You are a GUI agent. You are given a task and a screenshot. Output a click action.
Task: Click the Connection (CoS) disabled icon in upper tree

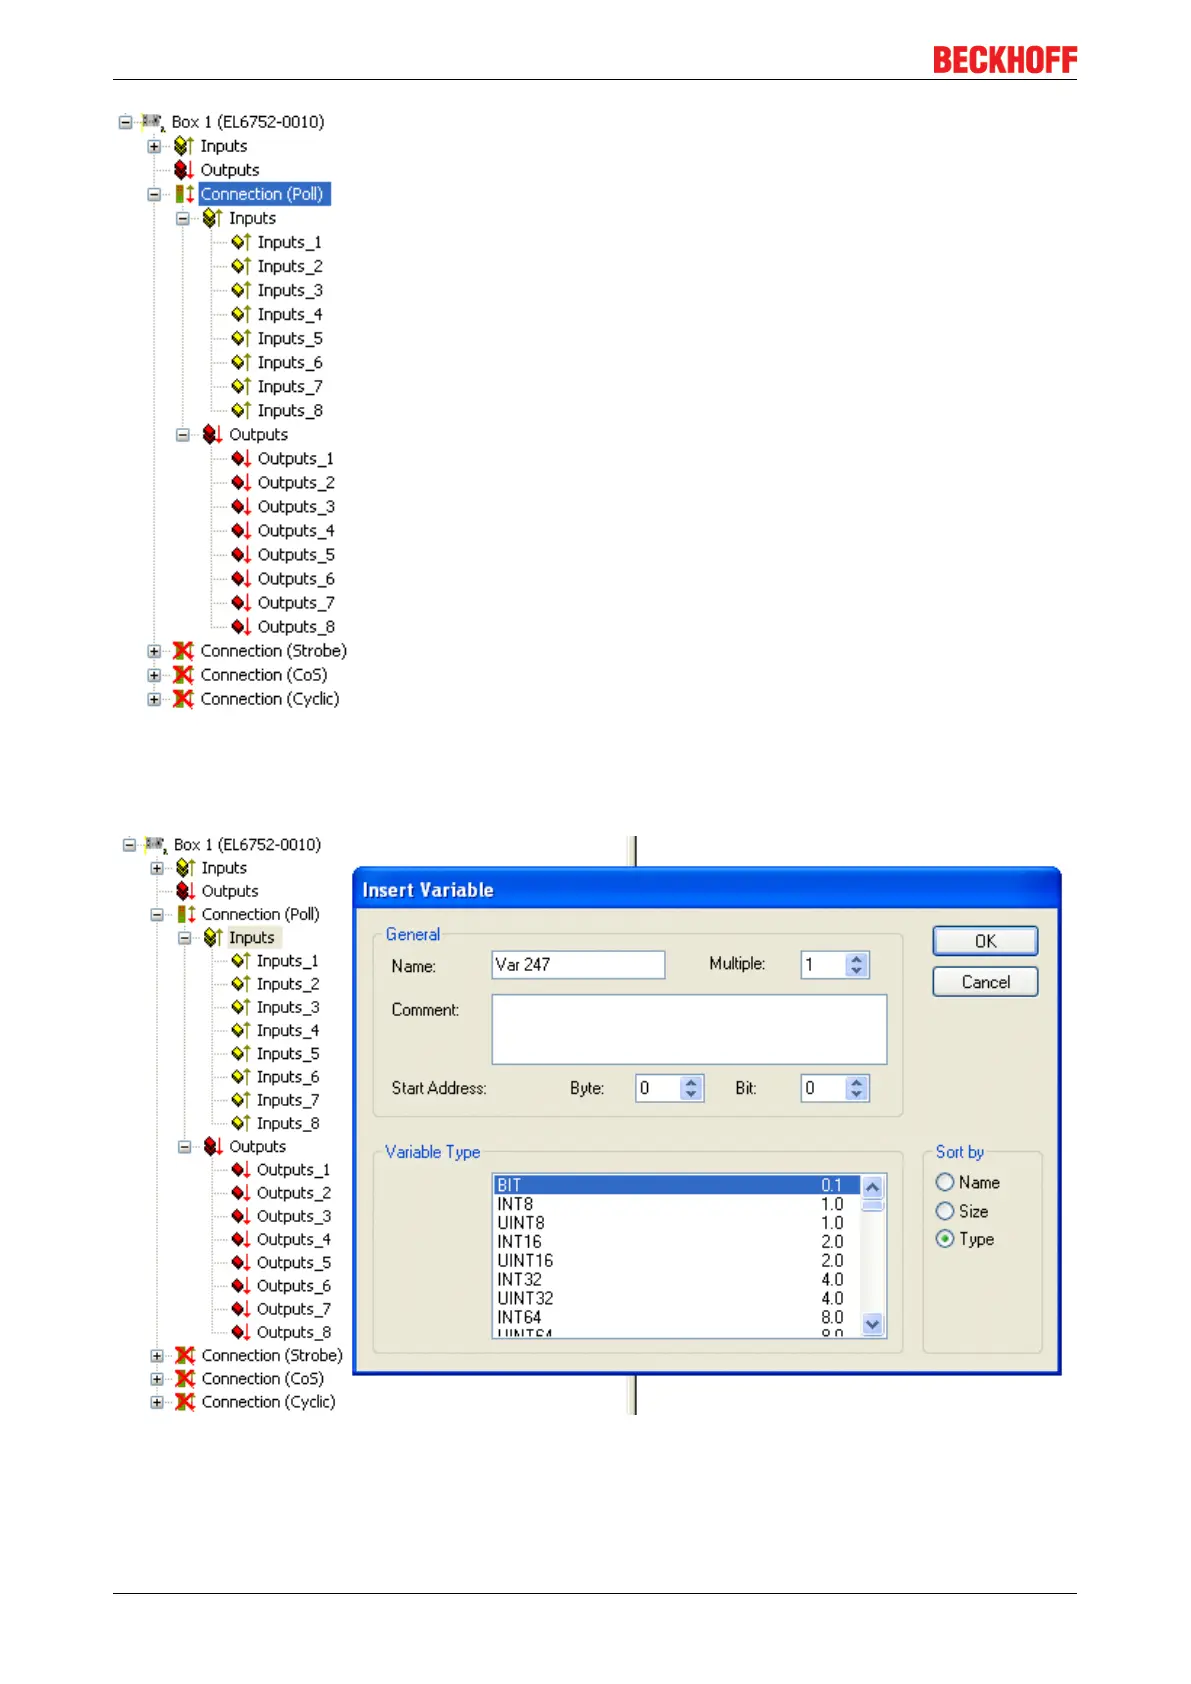pos(183,675)
